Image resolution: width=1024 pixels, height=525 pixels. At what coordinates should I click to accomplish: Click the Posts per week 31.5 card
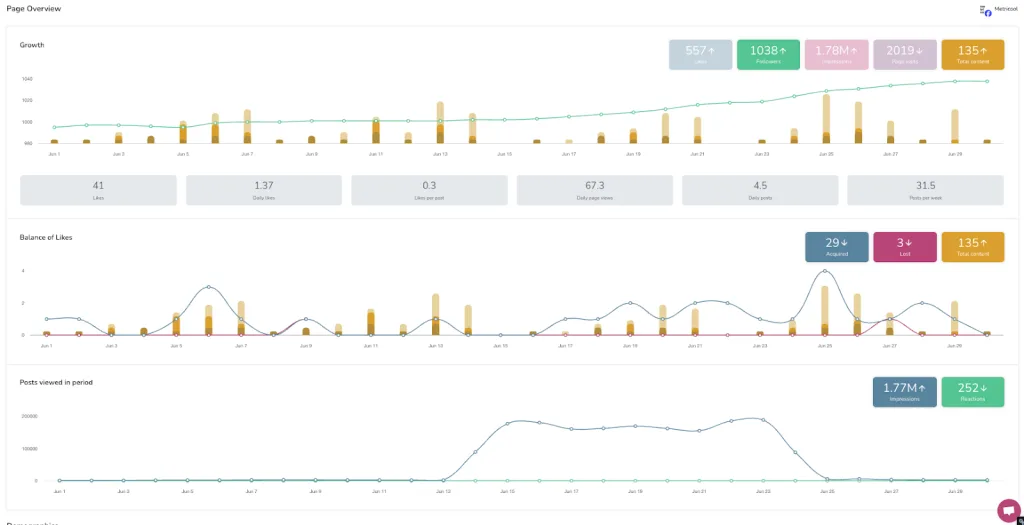[925, 190]
